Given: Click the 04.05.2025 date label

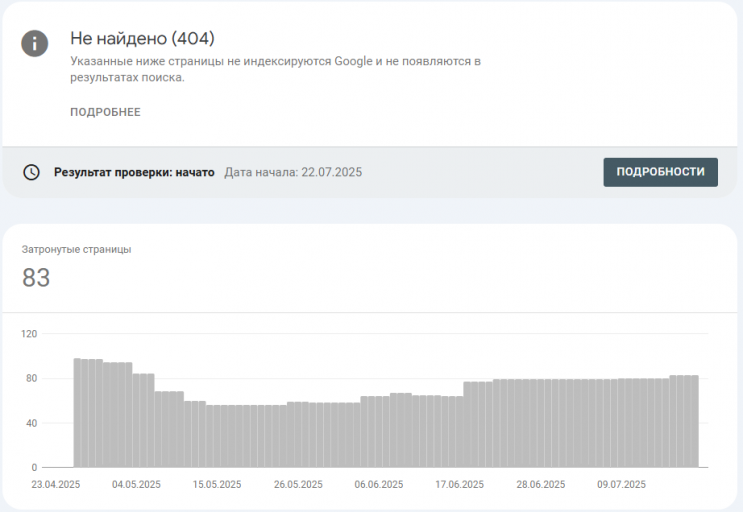Looking at the screenshot, I should click(x=136, y=485).
